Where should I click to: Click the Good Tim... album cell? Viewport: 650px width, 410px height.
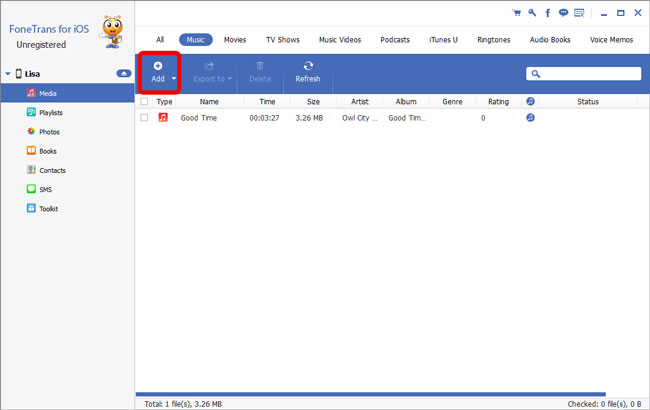tap(407, 118)
